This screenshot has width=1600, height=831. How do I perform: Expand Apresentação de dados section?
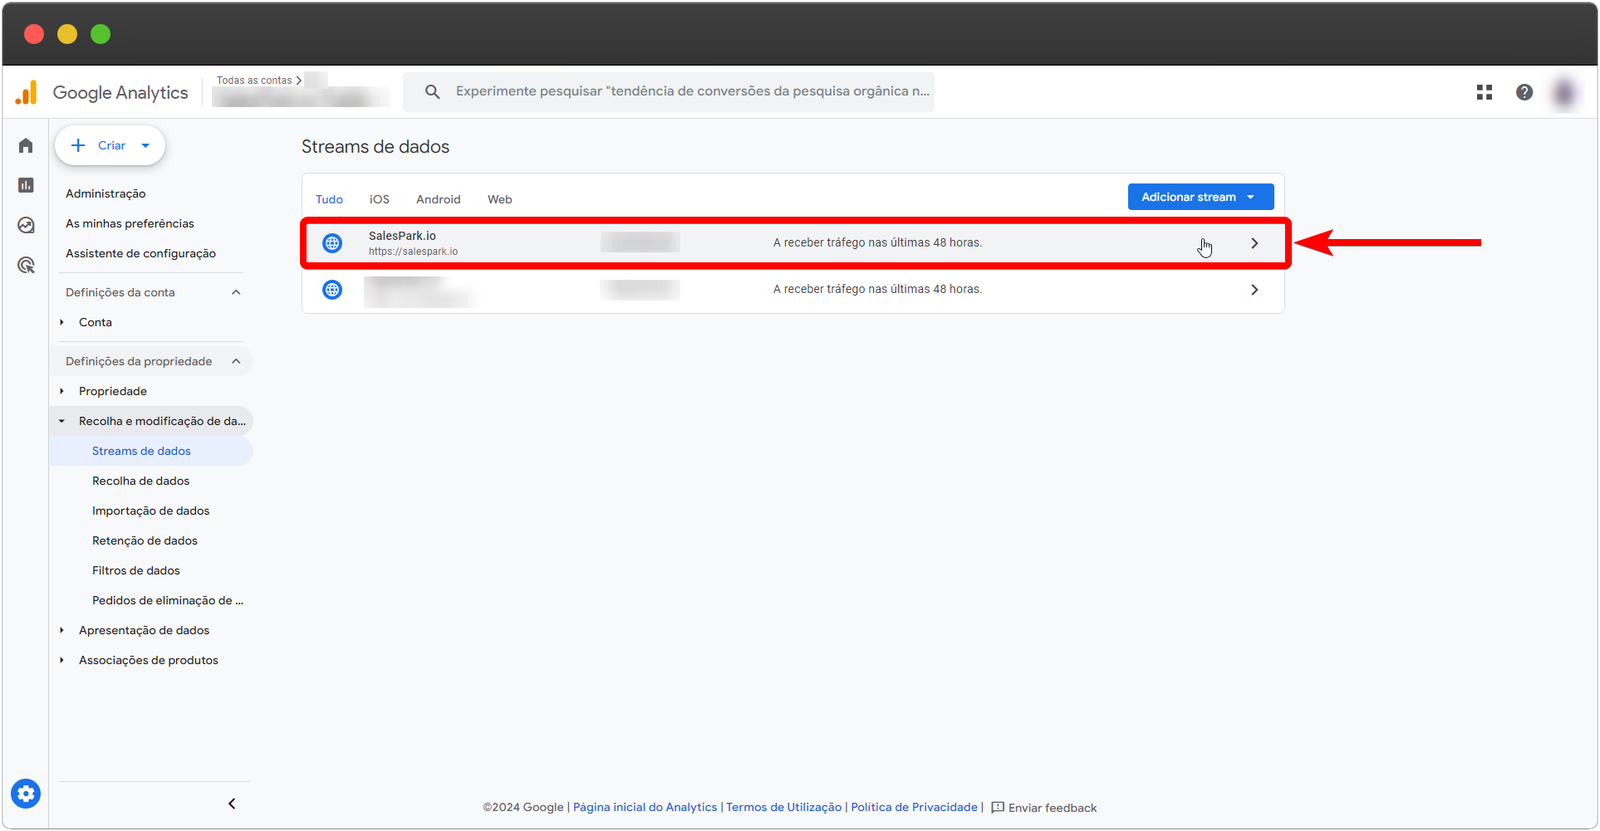[x=62, y=630]
